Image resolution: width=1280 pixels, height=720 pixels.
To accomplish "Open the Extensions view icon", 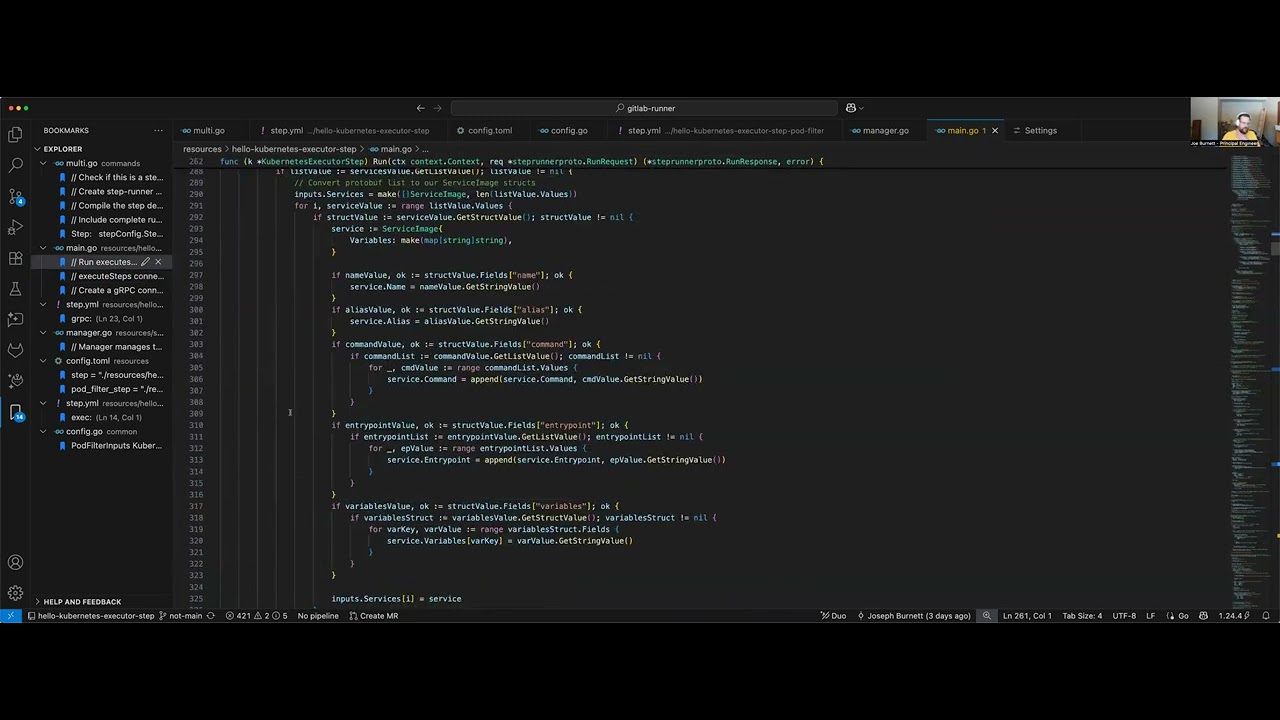I will tap(15, 258).
